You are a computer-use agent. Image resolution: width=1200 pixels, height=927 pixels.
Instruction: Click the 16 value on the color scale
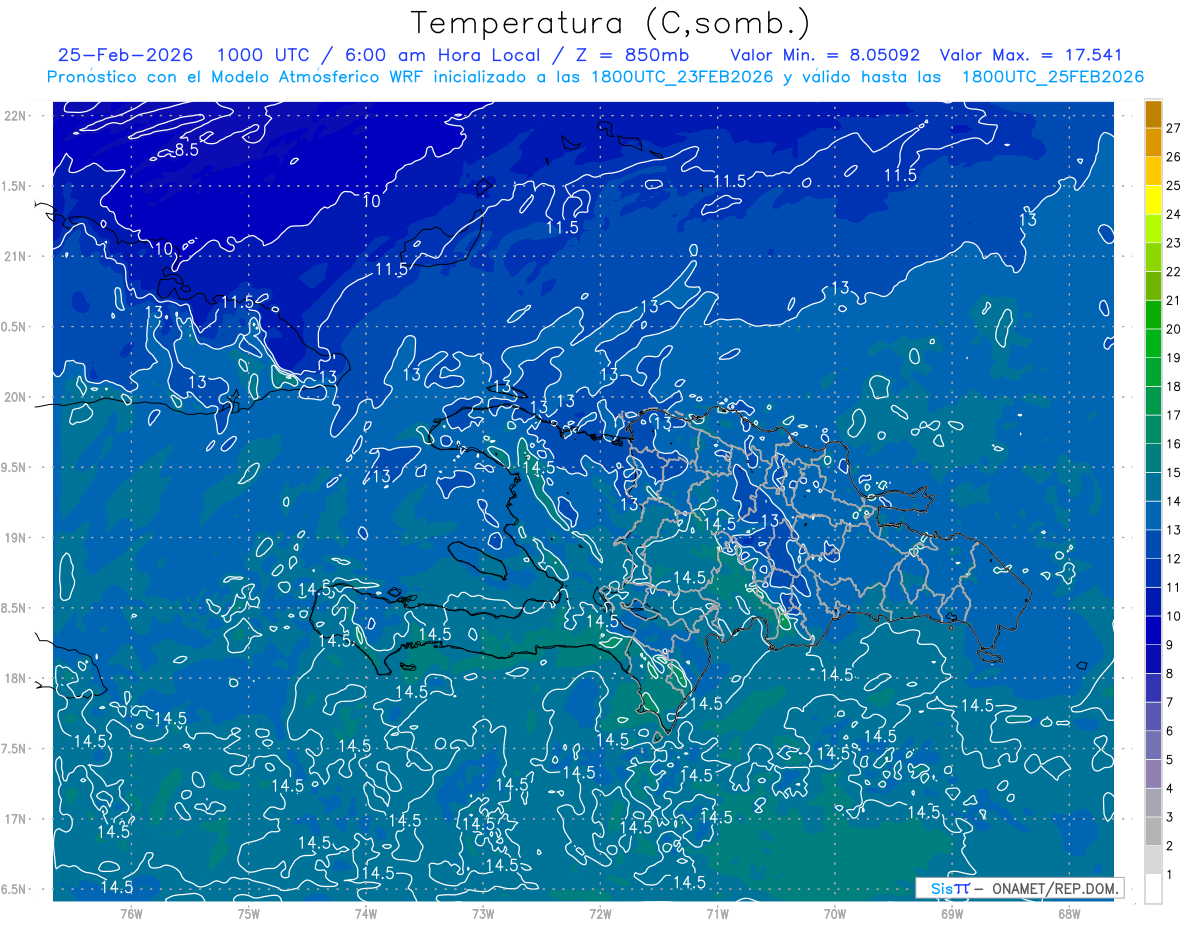click(1174, 444)
